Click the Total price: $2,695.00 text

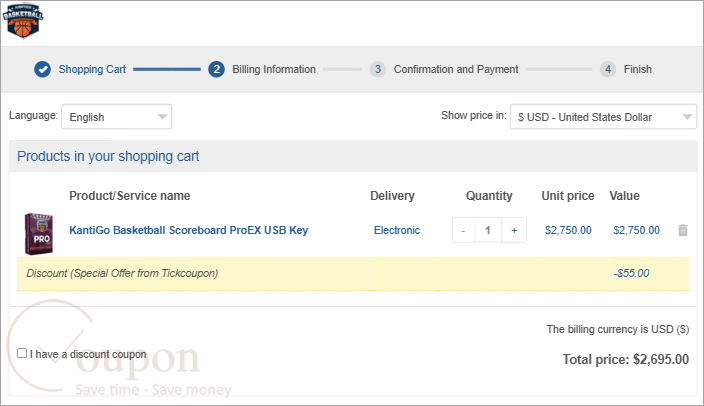click(626, 359)
